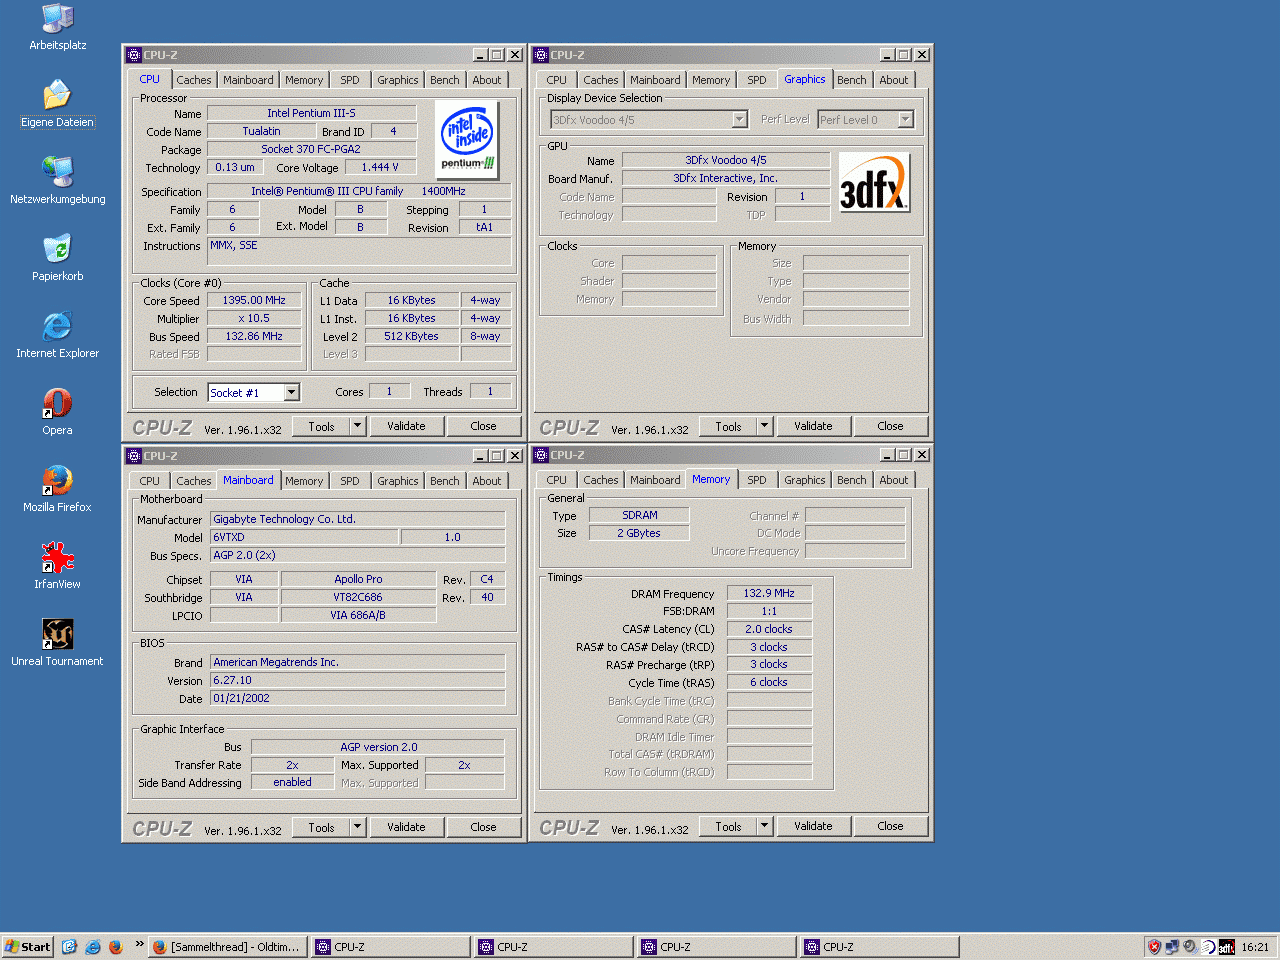Viewport: 1280px width, 960px height.
Task: Click the Gigabyte Technology manufacturer field
Action: pos(358,519)
